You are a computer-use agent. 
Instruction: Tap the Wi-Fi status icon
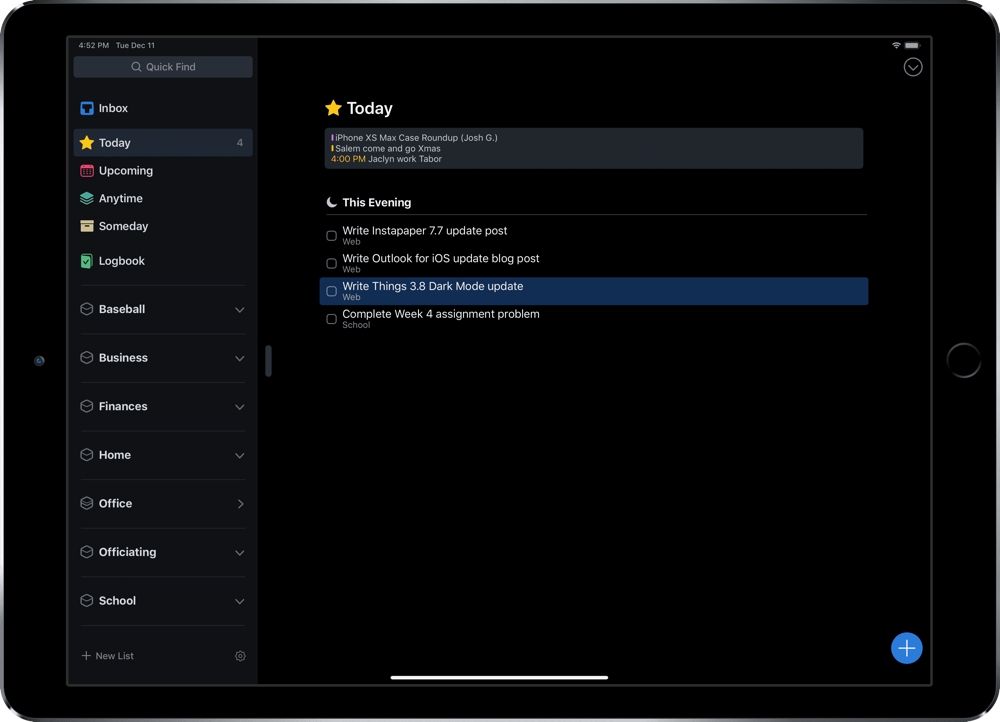[x=896, y=45]
